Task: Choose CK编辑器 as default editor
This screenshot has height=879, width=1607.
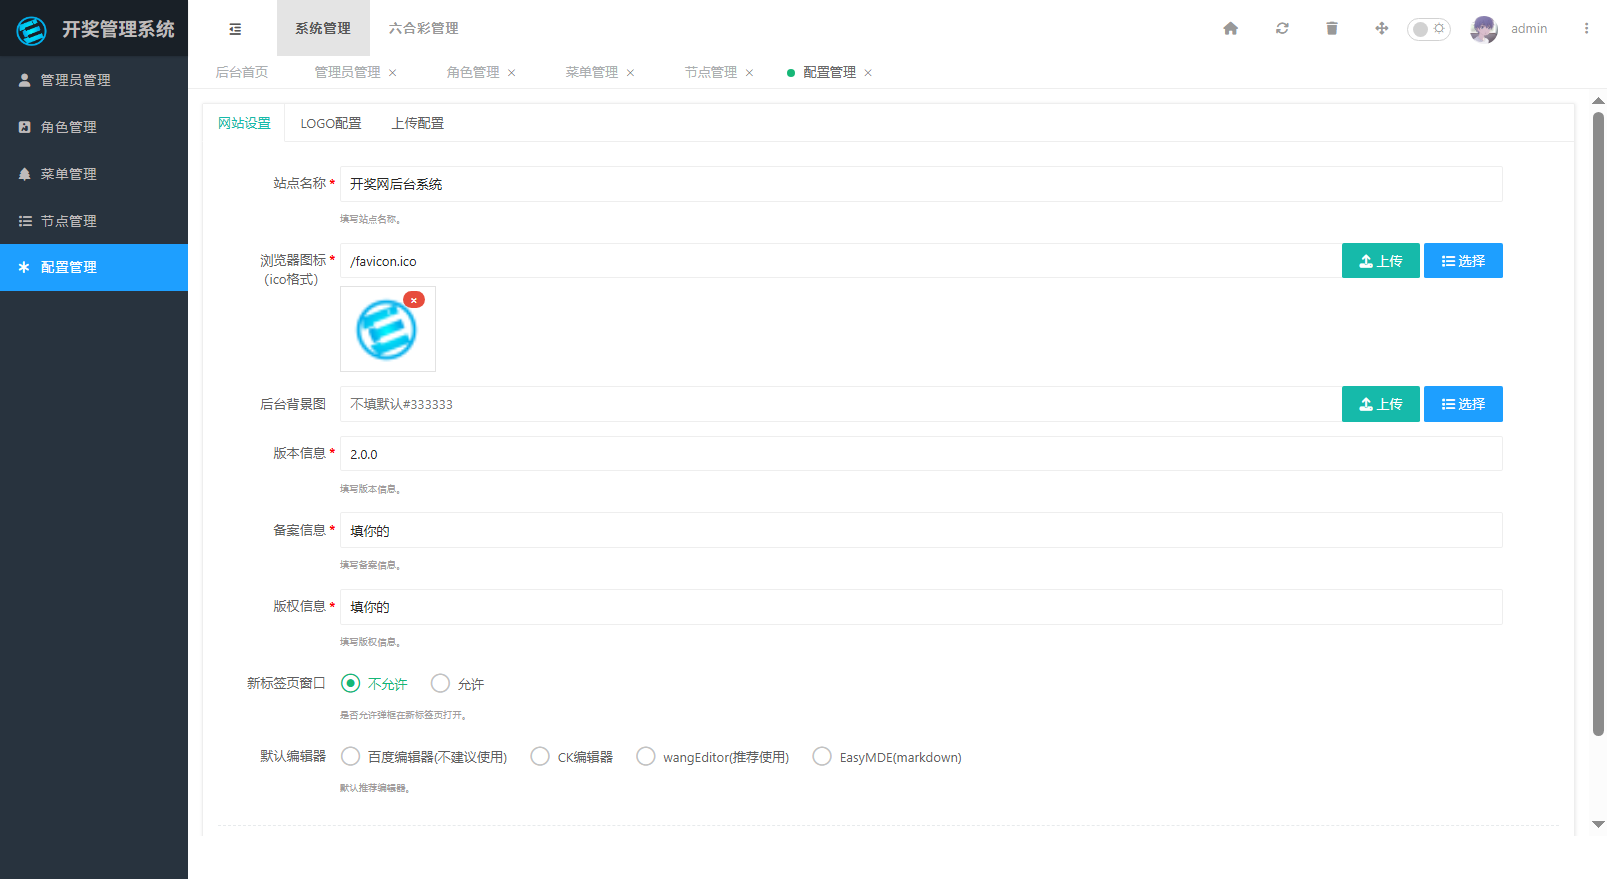Action: [x=572, y=757]
